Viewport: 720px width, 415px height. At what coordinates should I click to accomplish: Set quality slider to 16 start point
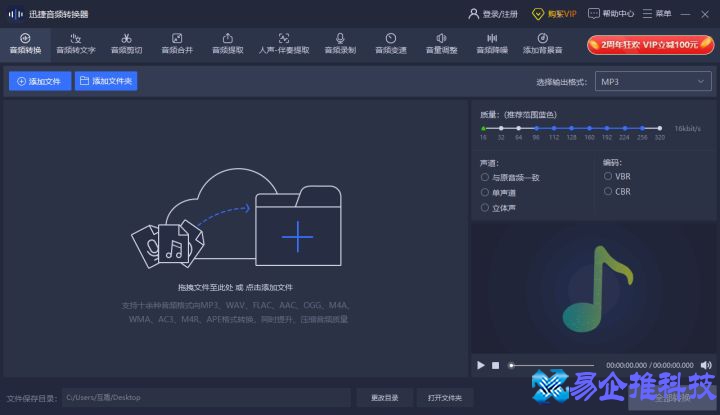tap(483, 129)
